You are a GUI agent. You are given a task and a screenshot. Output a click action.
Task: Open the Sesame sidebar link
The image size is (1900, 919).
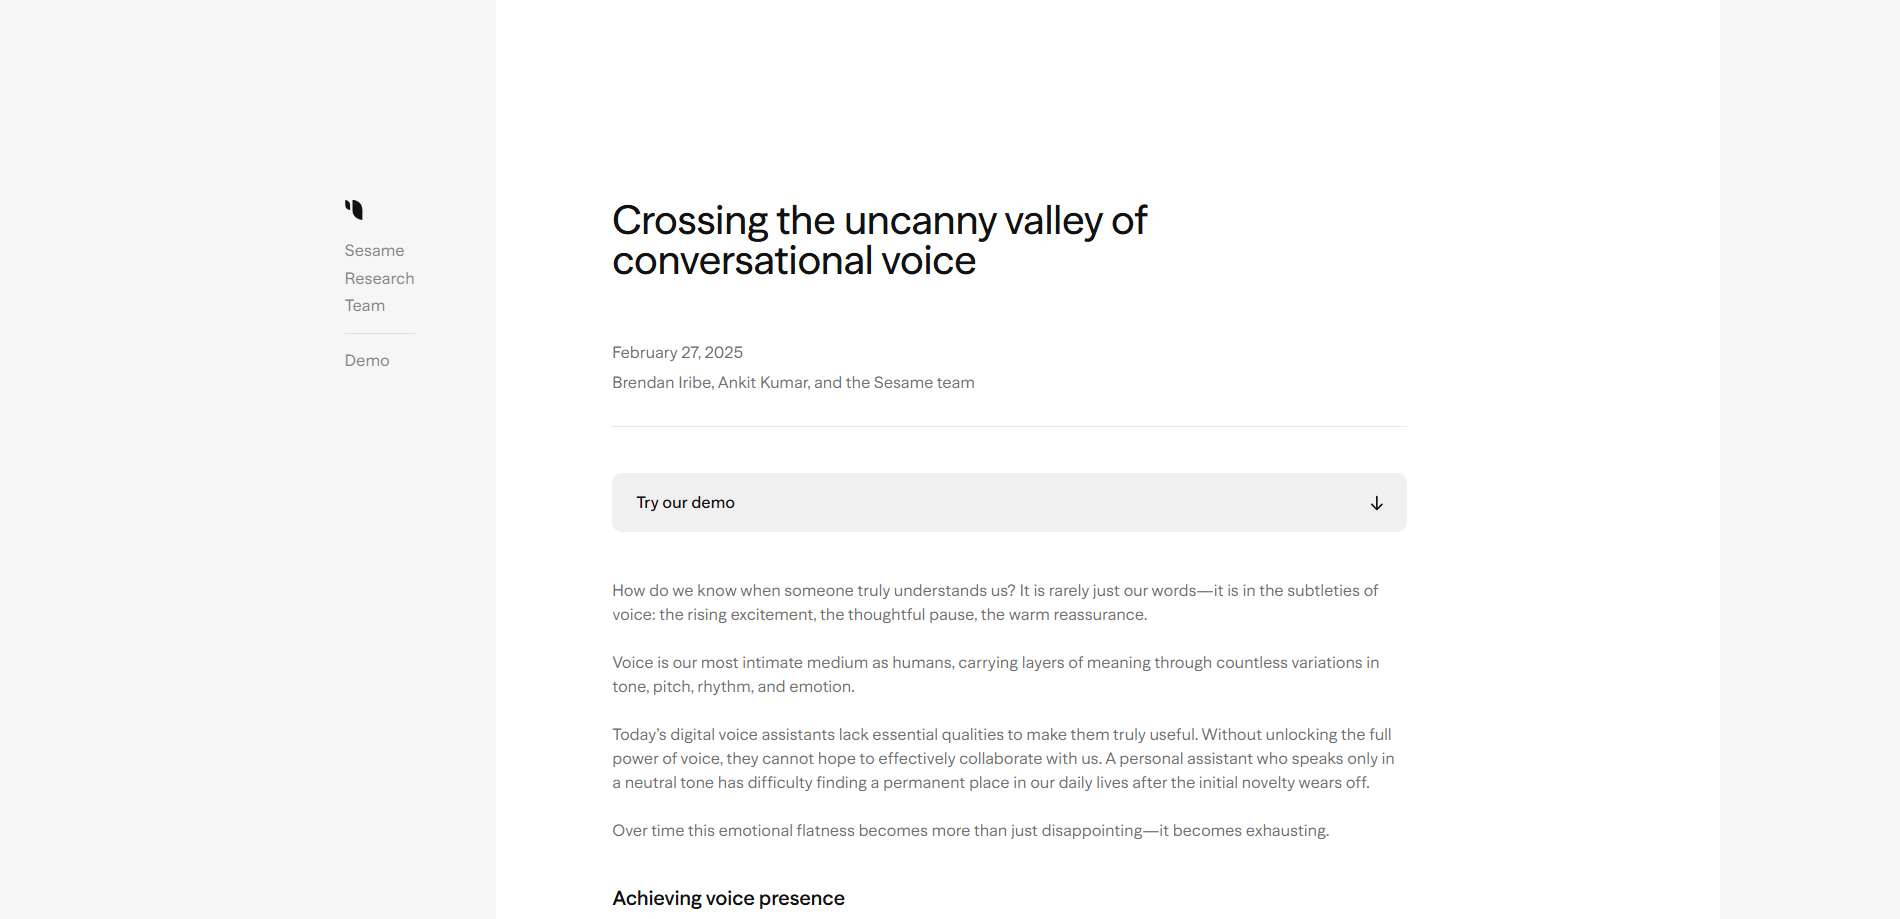[374, 250]
